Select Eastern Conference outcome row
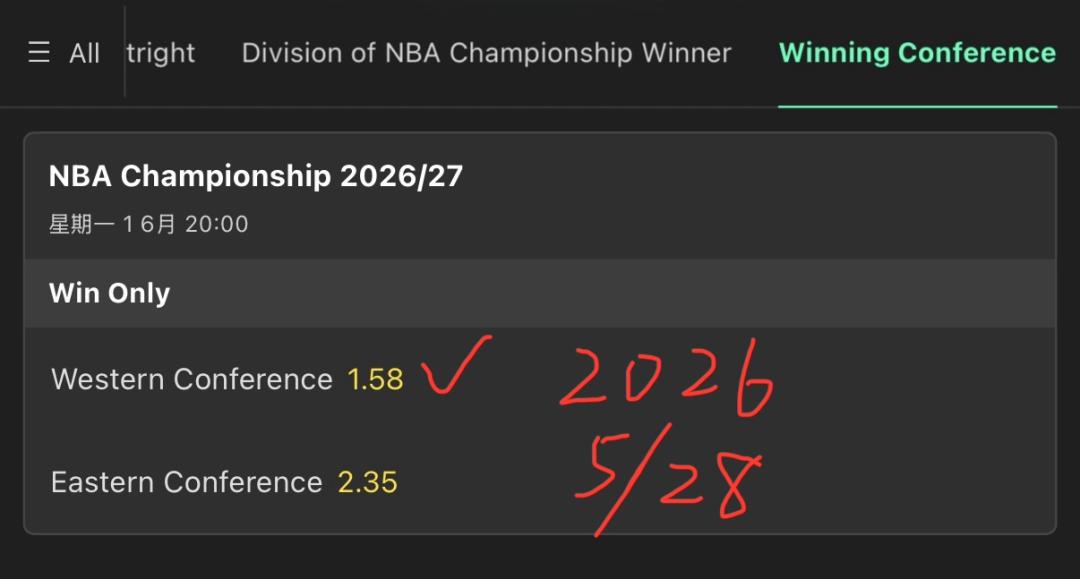The width and height of the screenshot is (1080, 579). (540, 482)
